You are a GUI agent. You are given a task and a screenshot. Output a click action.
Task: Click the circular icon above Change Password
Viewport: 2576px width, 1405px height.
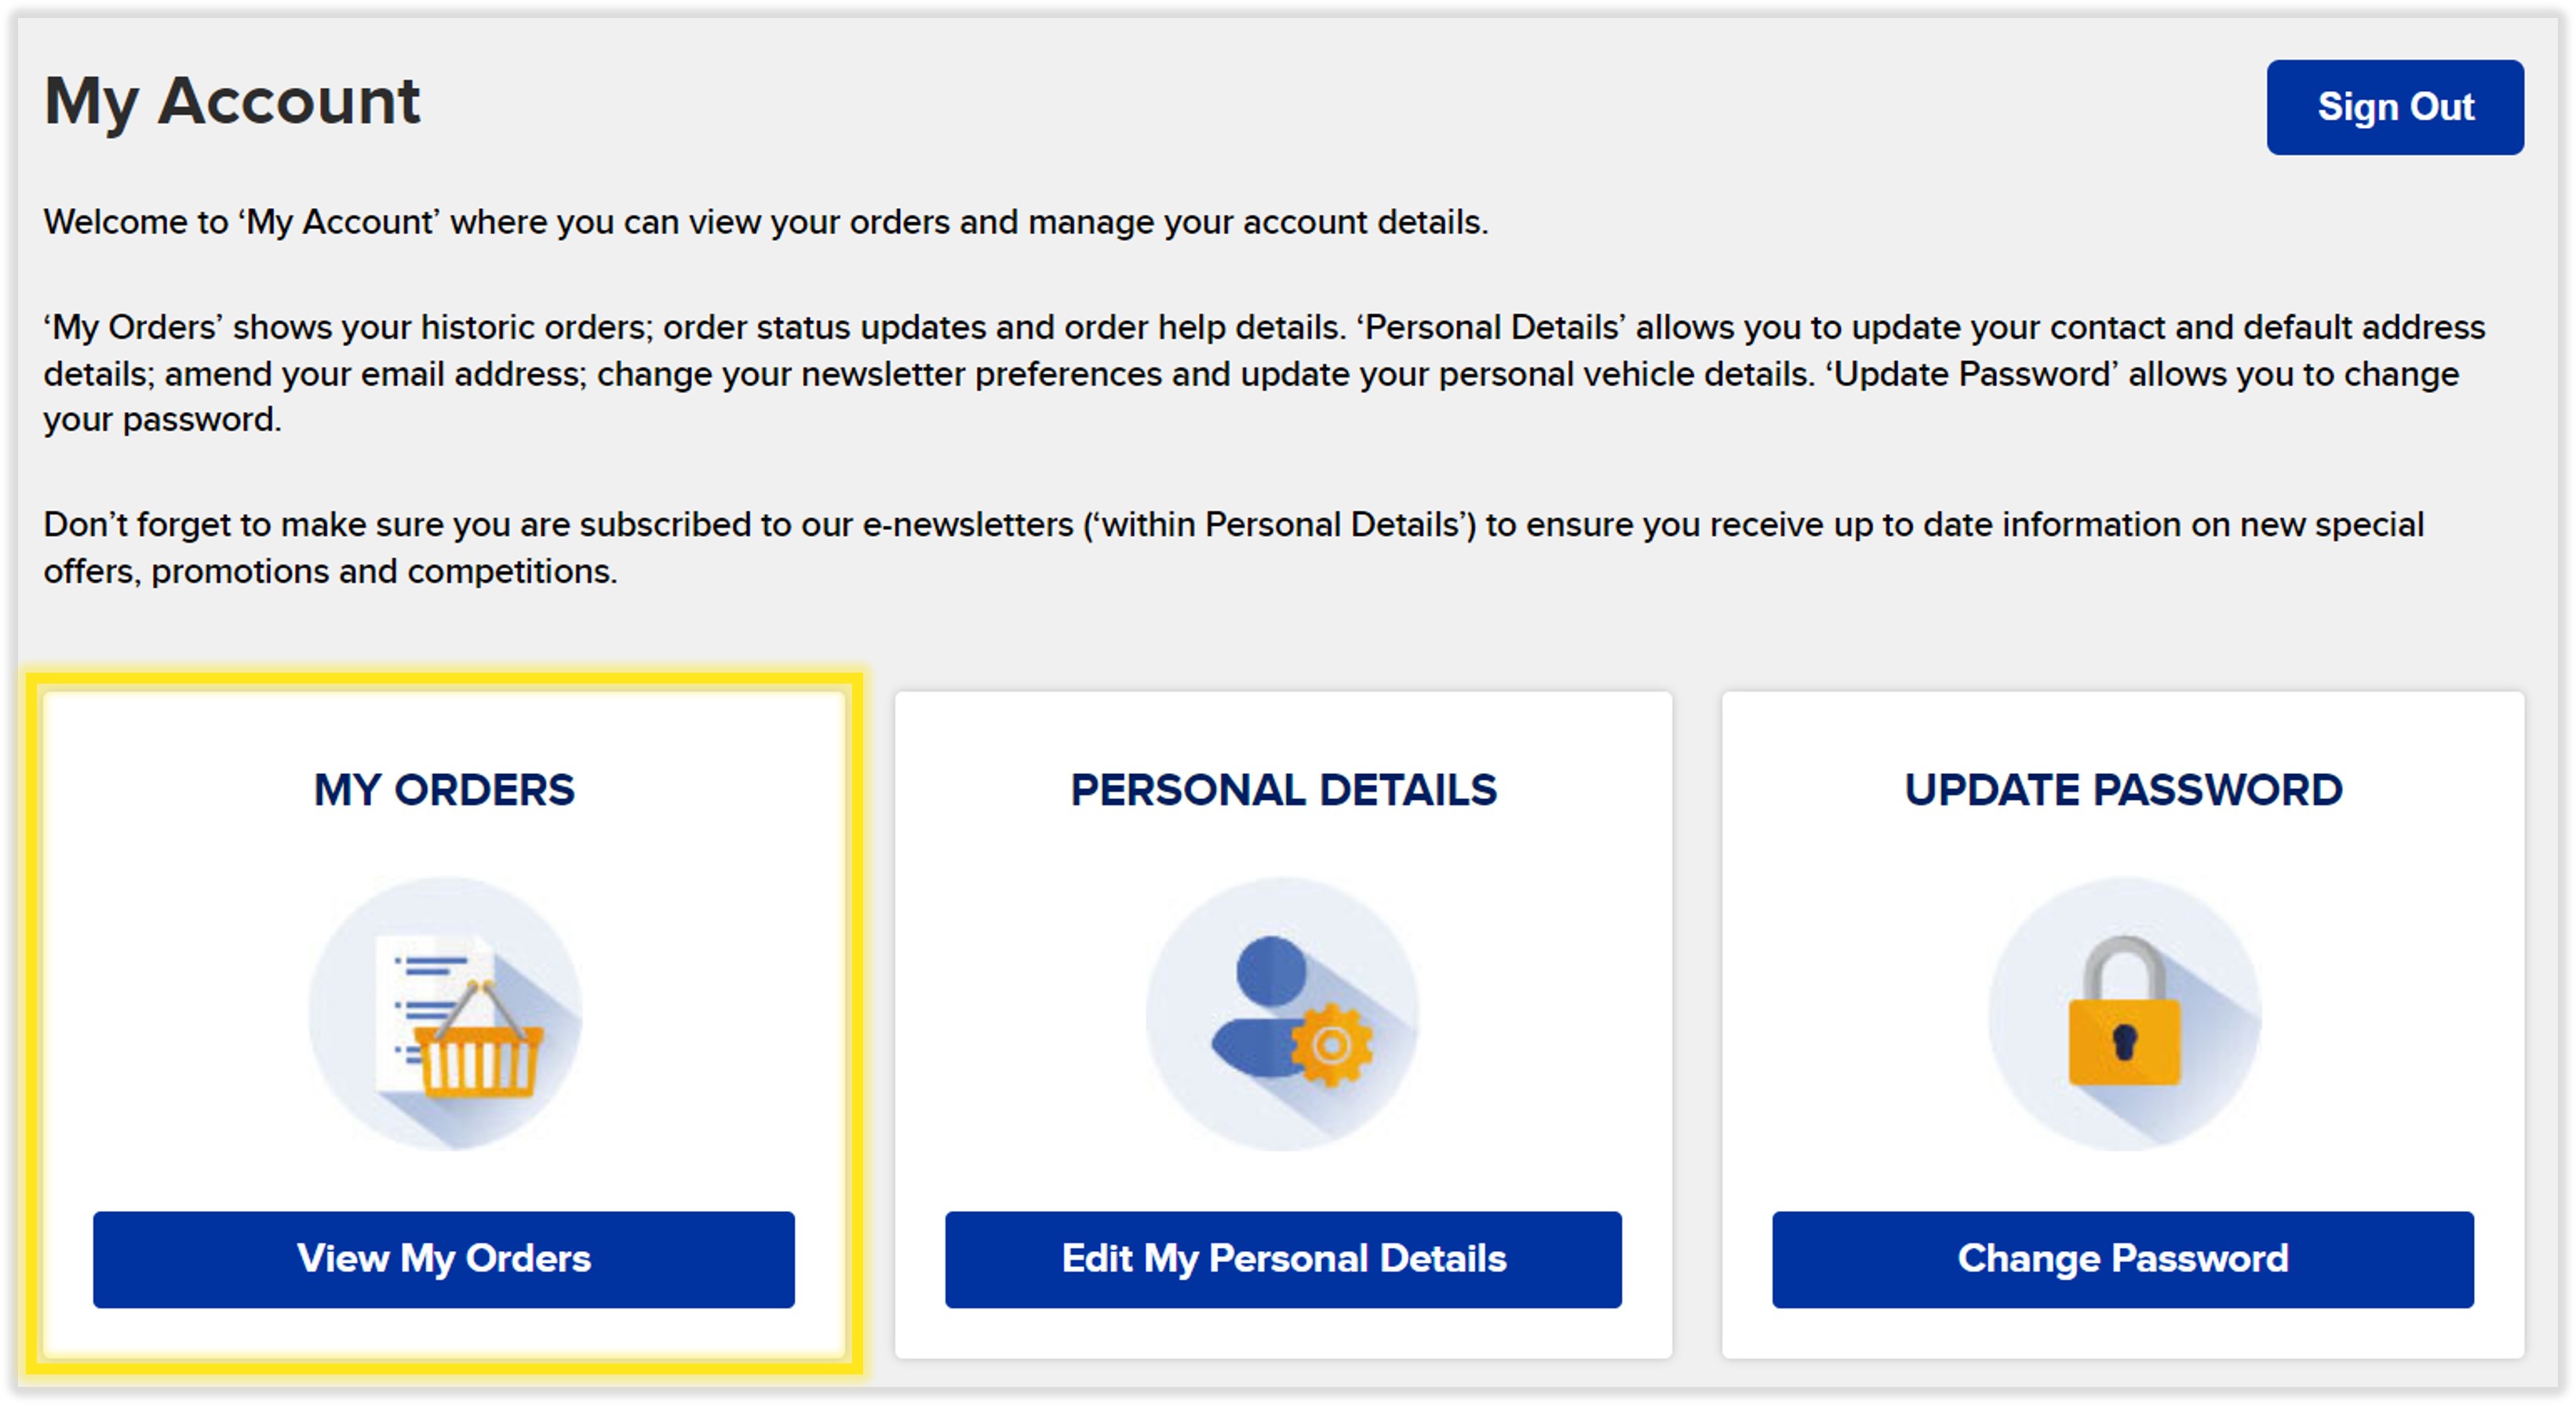pos(2110,1015)
